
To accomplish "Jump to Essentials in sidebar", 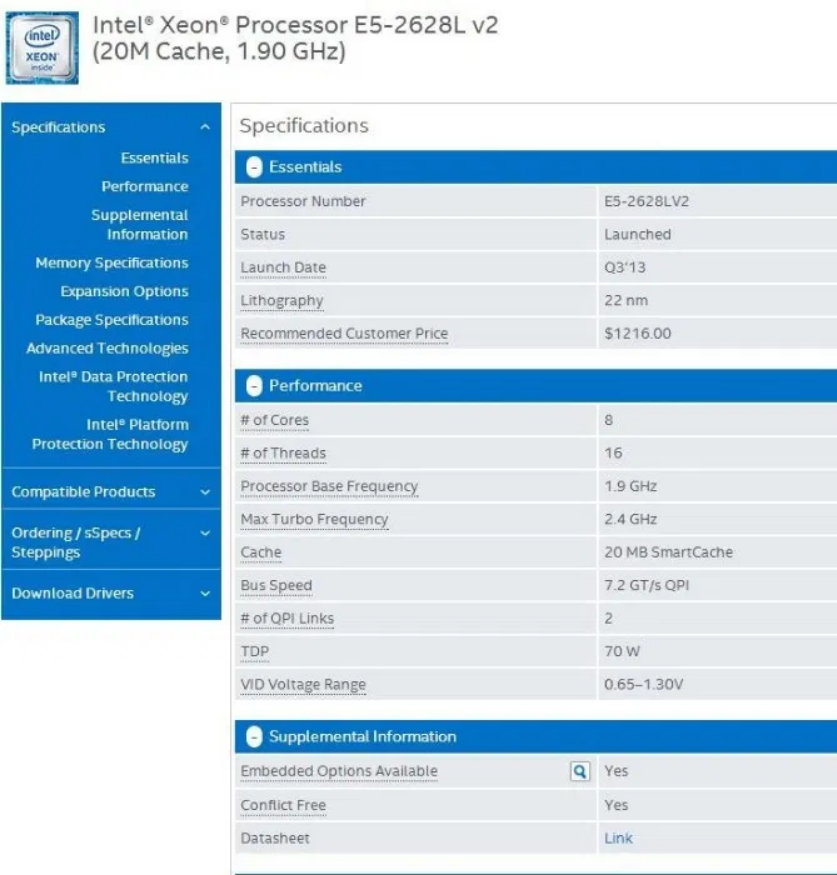I will (x=155, y=158).
